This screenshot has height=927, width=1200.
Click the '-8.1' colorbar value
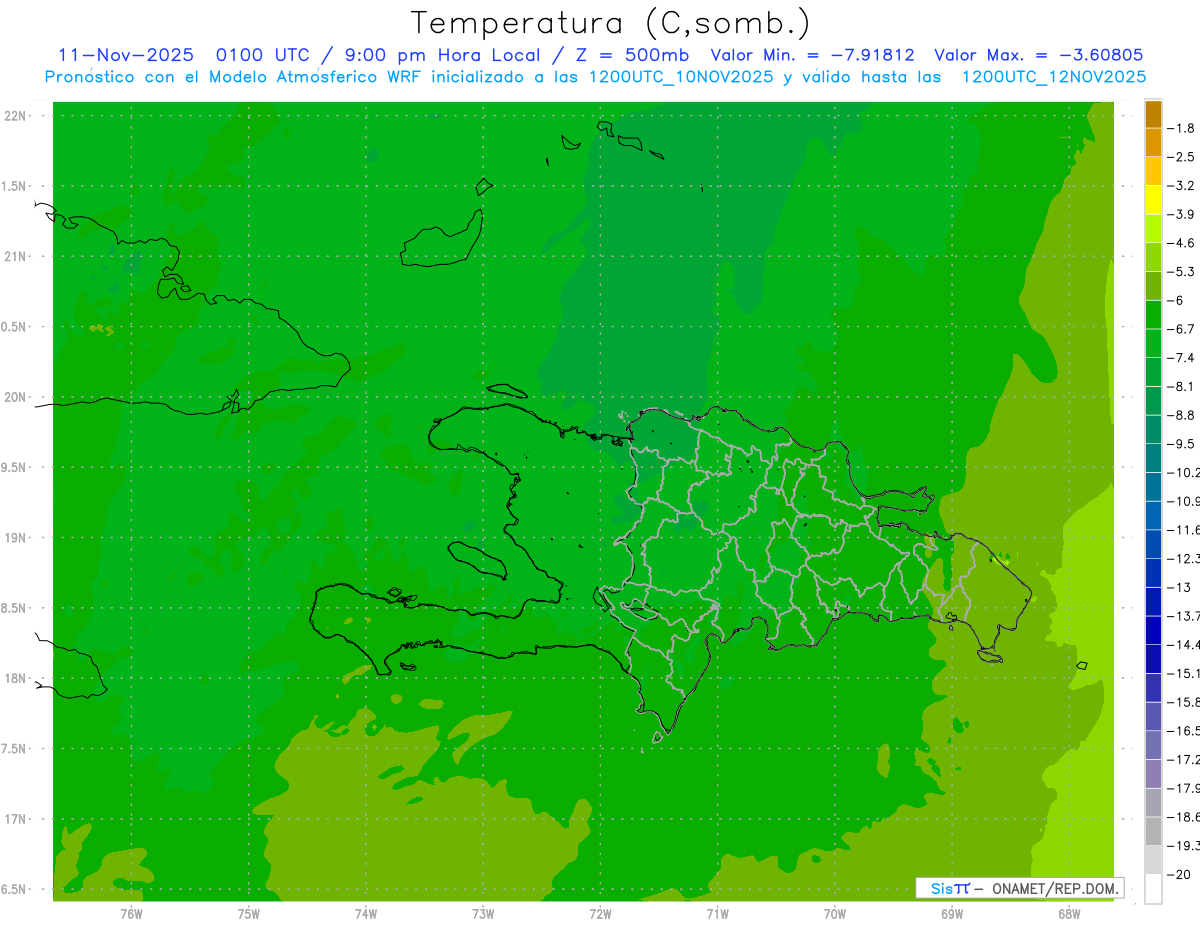1182,386
